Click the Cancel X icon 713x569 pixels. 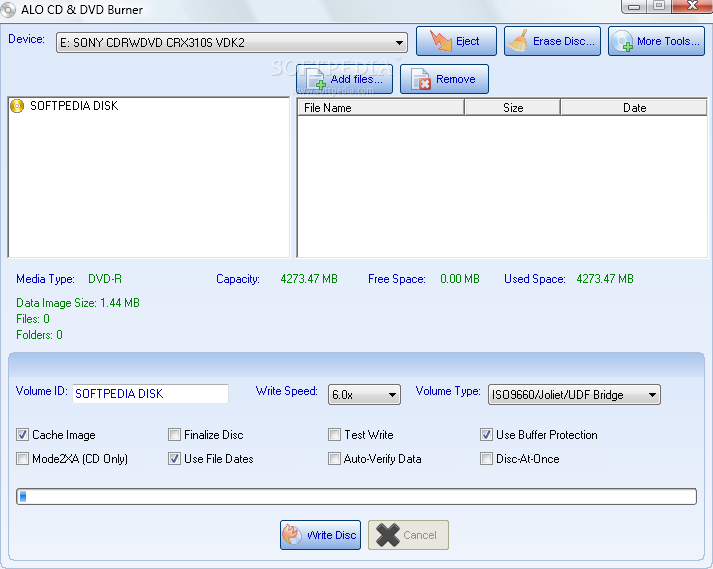pyautogui.click(x=387, y=535)
